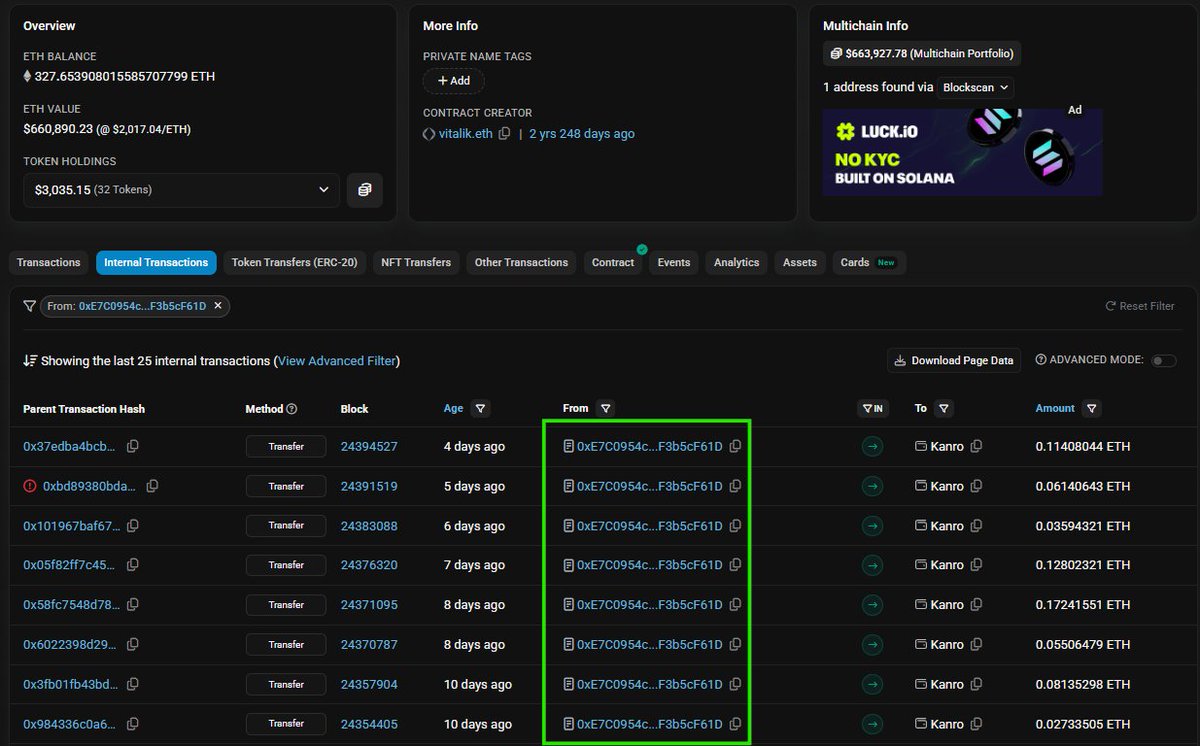
Task: Filter the Amount column
Action: point(1092,409)
